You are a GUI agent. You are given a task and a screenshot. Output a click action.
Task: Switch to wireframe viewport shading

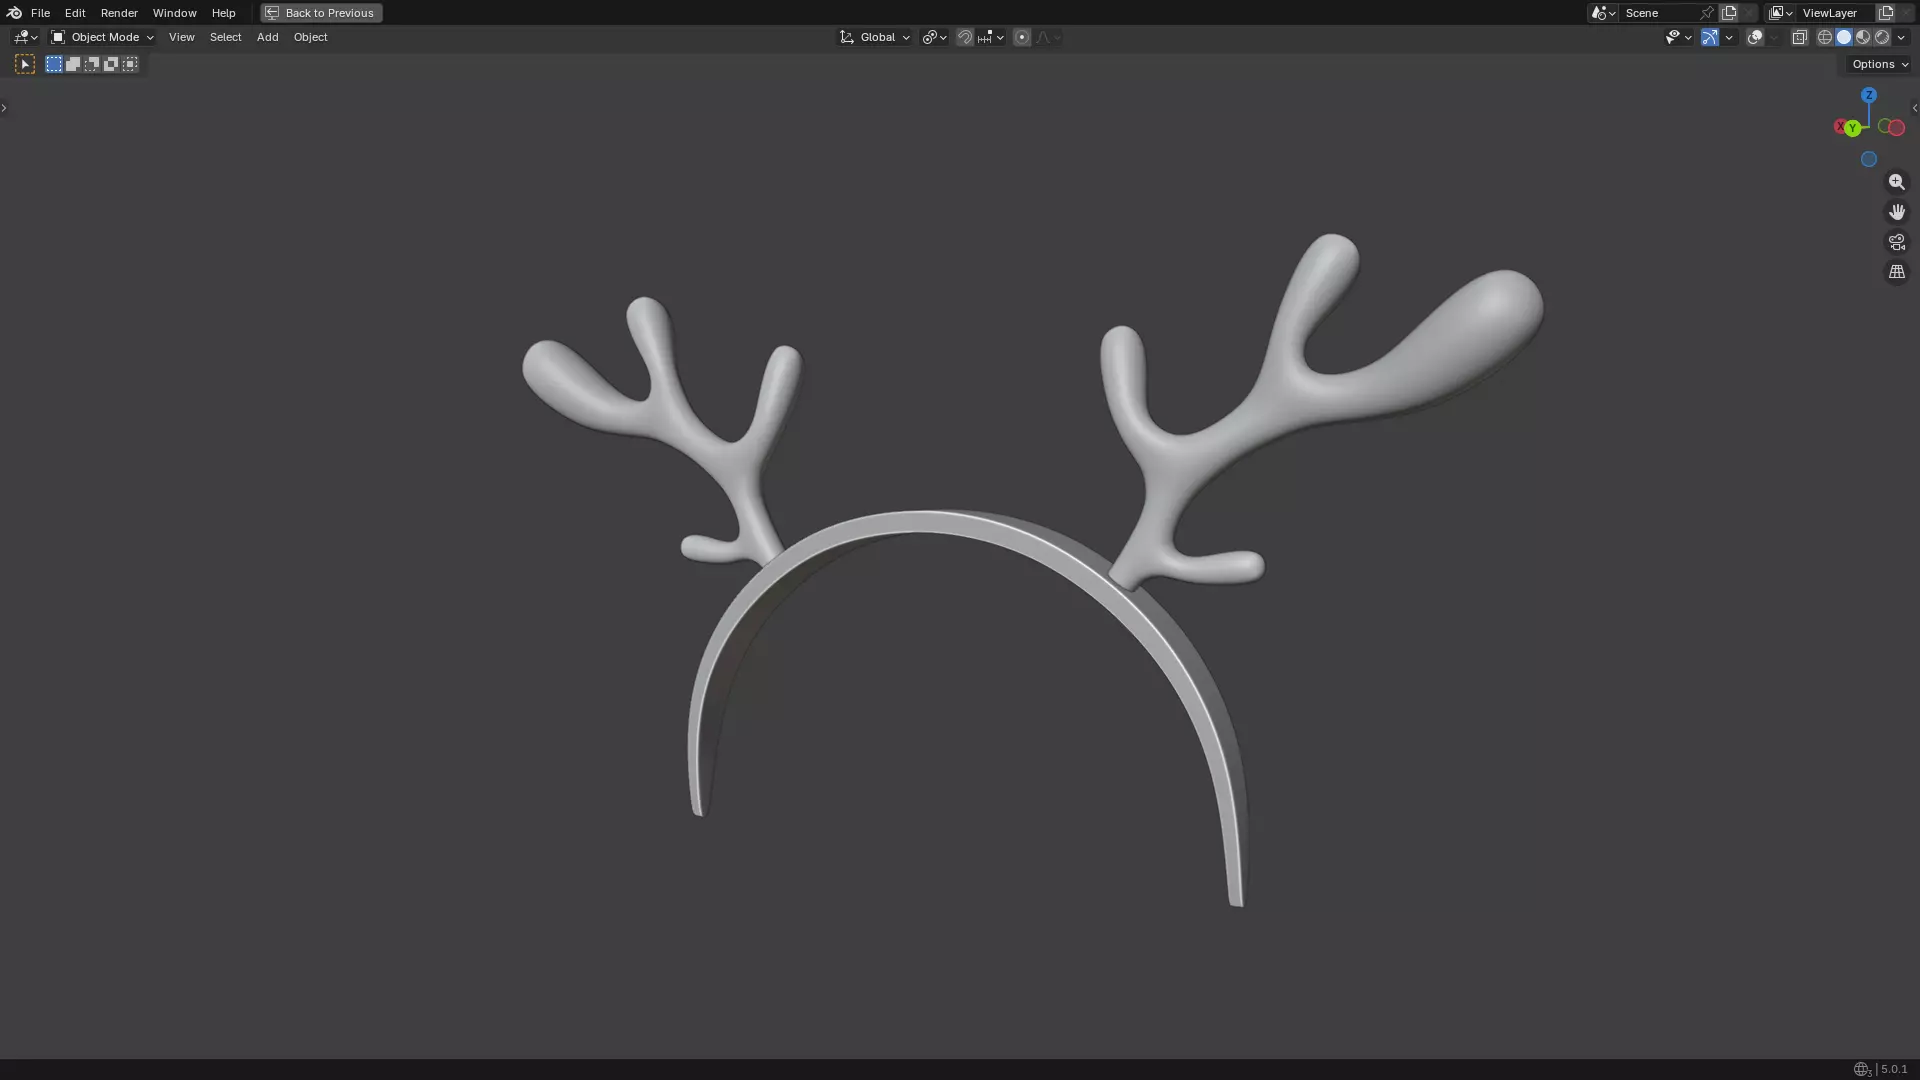pyautogui.click(x=1825, y=37)
